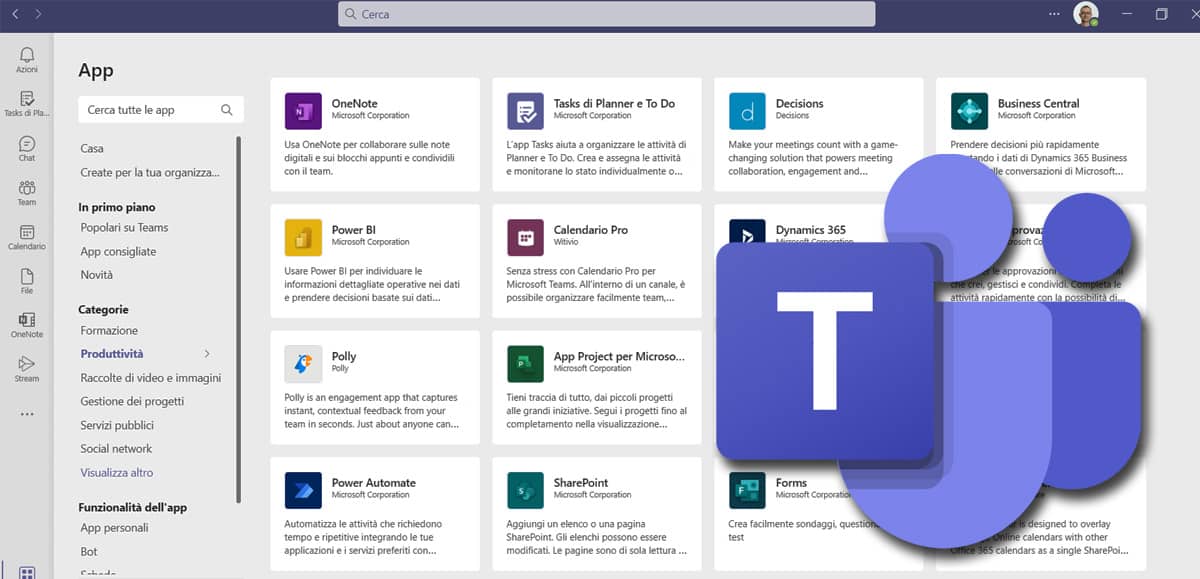This screenshot has height=579, width=1200.
Task: Click the Business Central title text
Action: (1038, 103)
